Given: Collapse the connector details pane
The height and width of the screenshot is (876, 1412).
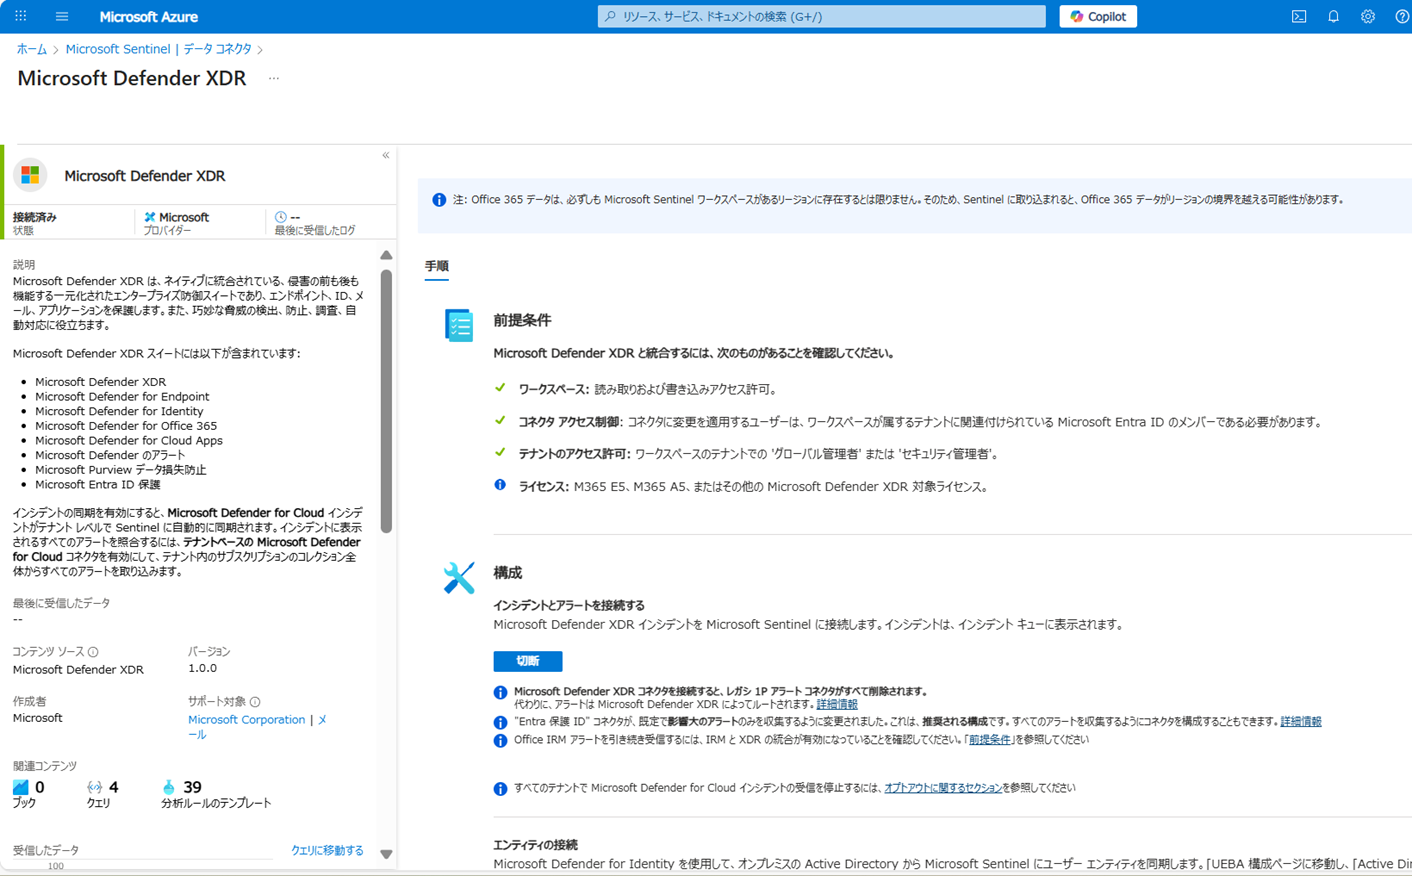Looking at the screenshot, I should click(385, 155).
